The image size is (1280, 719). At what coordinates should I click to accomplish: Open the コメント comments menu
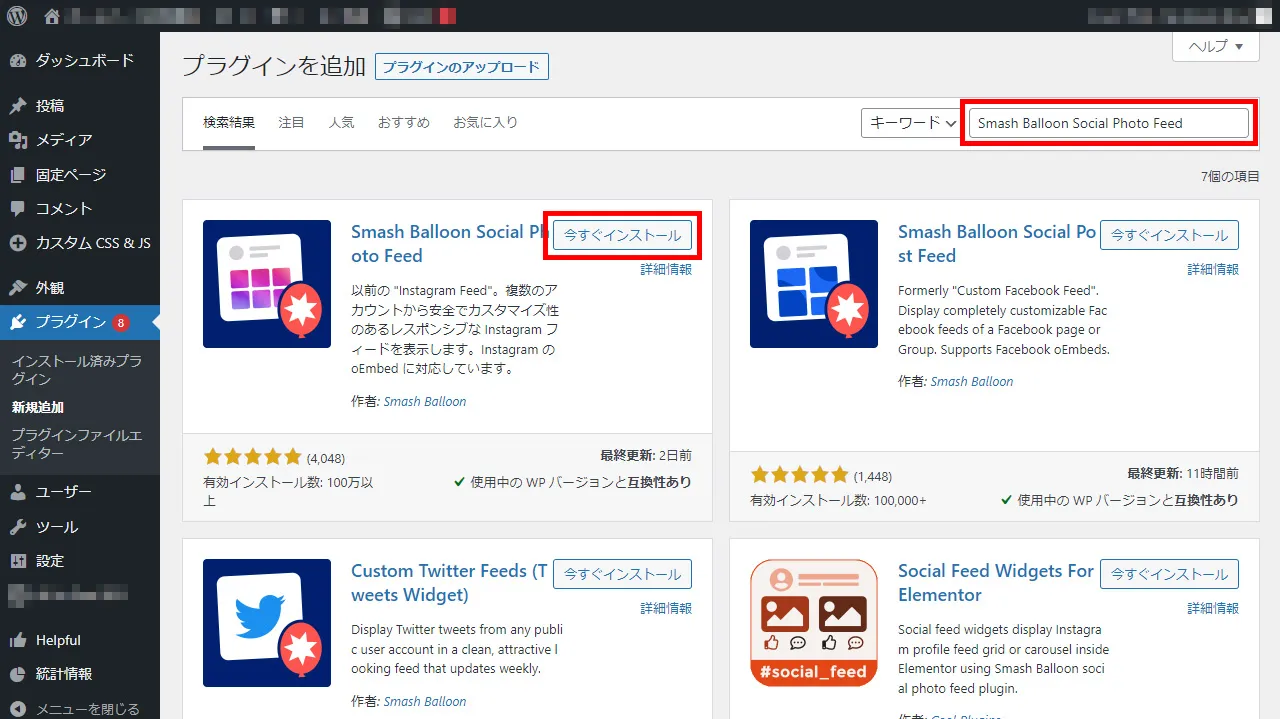64,209
